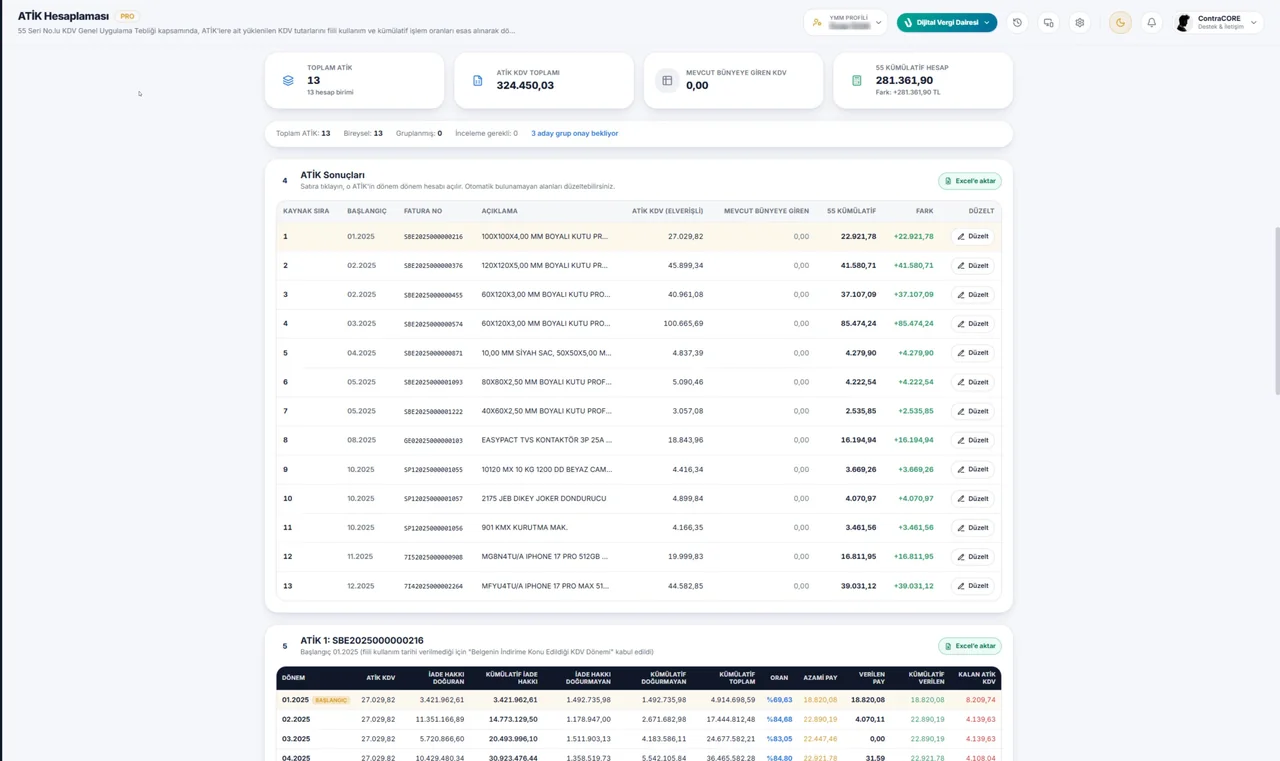Select row with invoice SBE2025000001222

(x=638, y=411)
